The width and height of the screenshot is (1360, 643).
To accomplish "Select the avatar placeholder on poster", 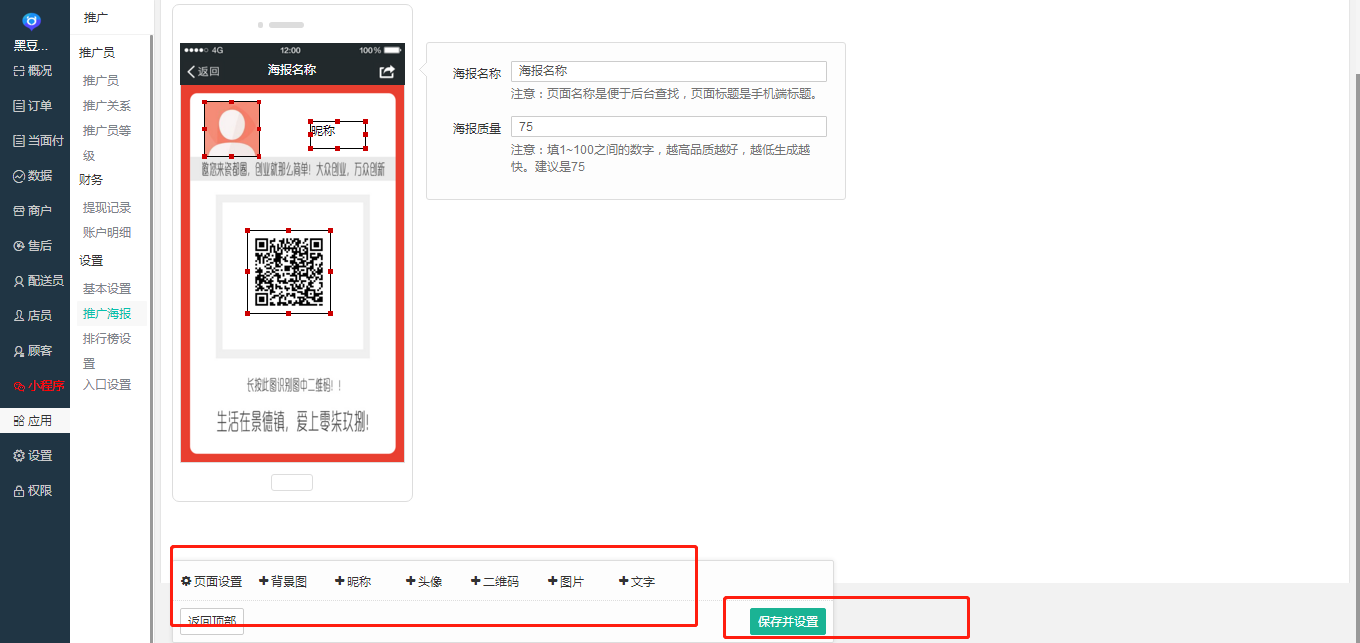I will (x=232, y=129).
